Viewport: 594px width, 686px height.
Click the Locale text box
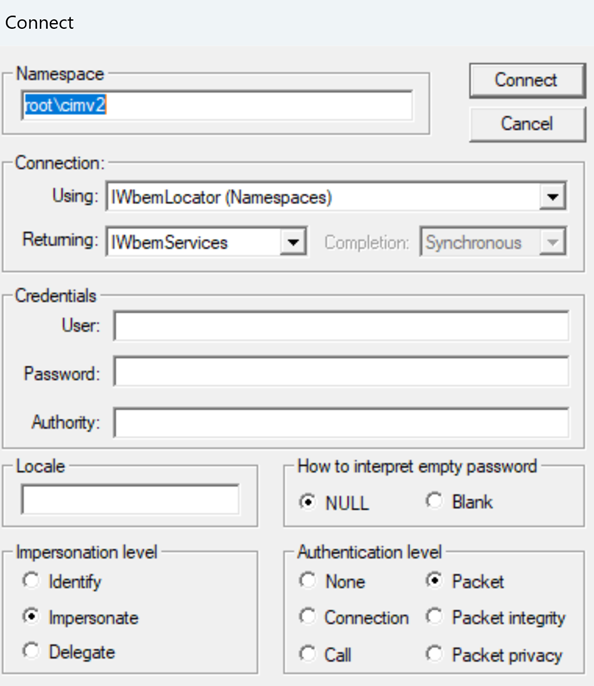click(130, 499)
